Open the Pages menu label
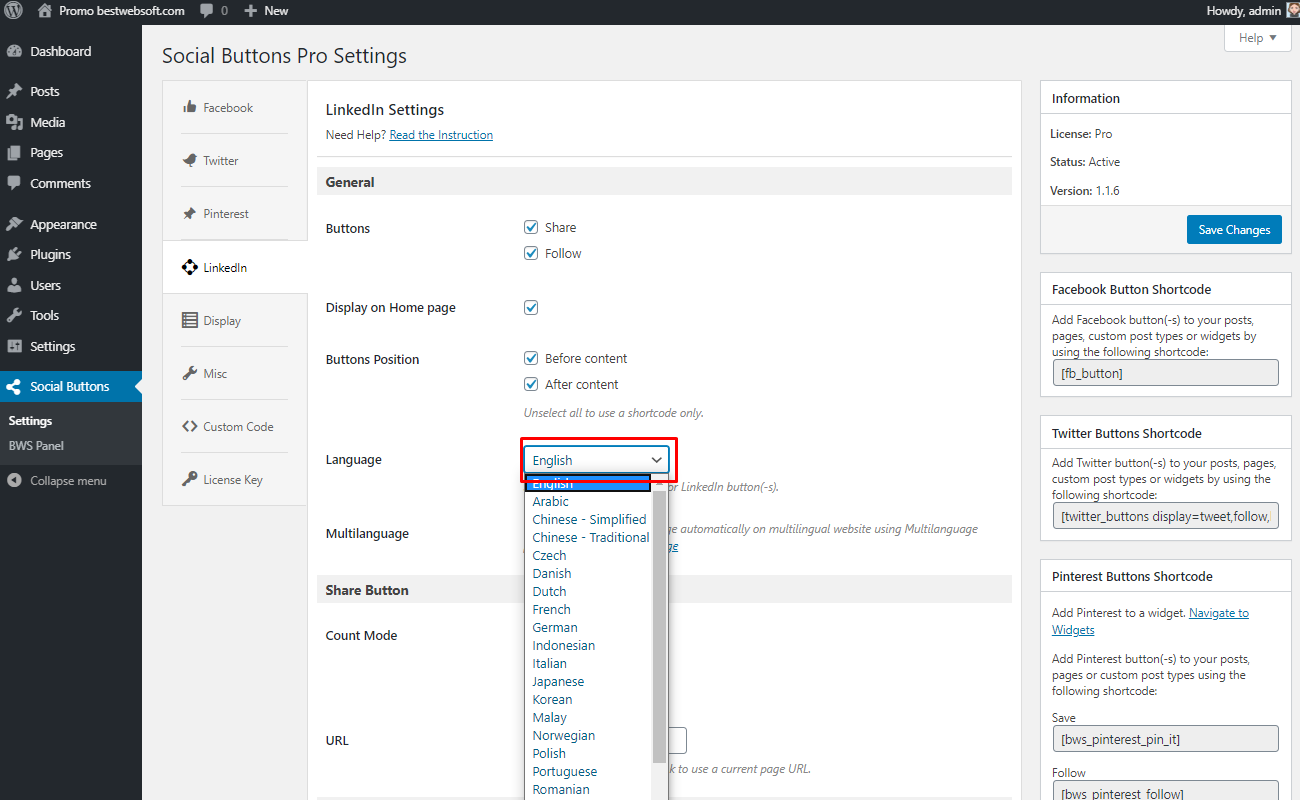 47,153
